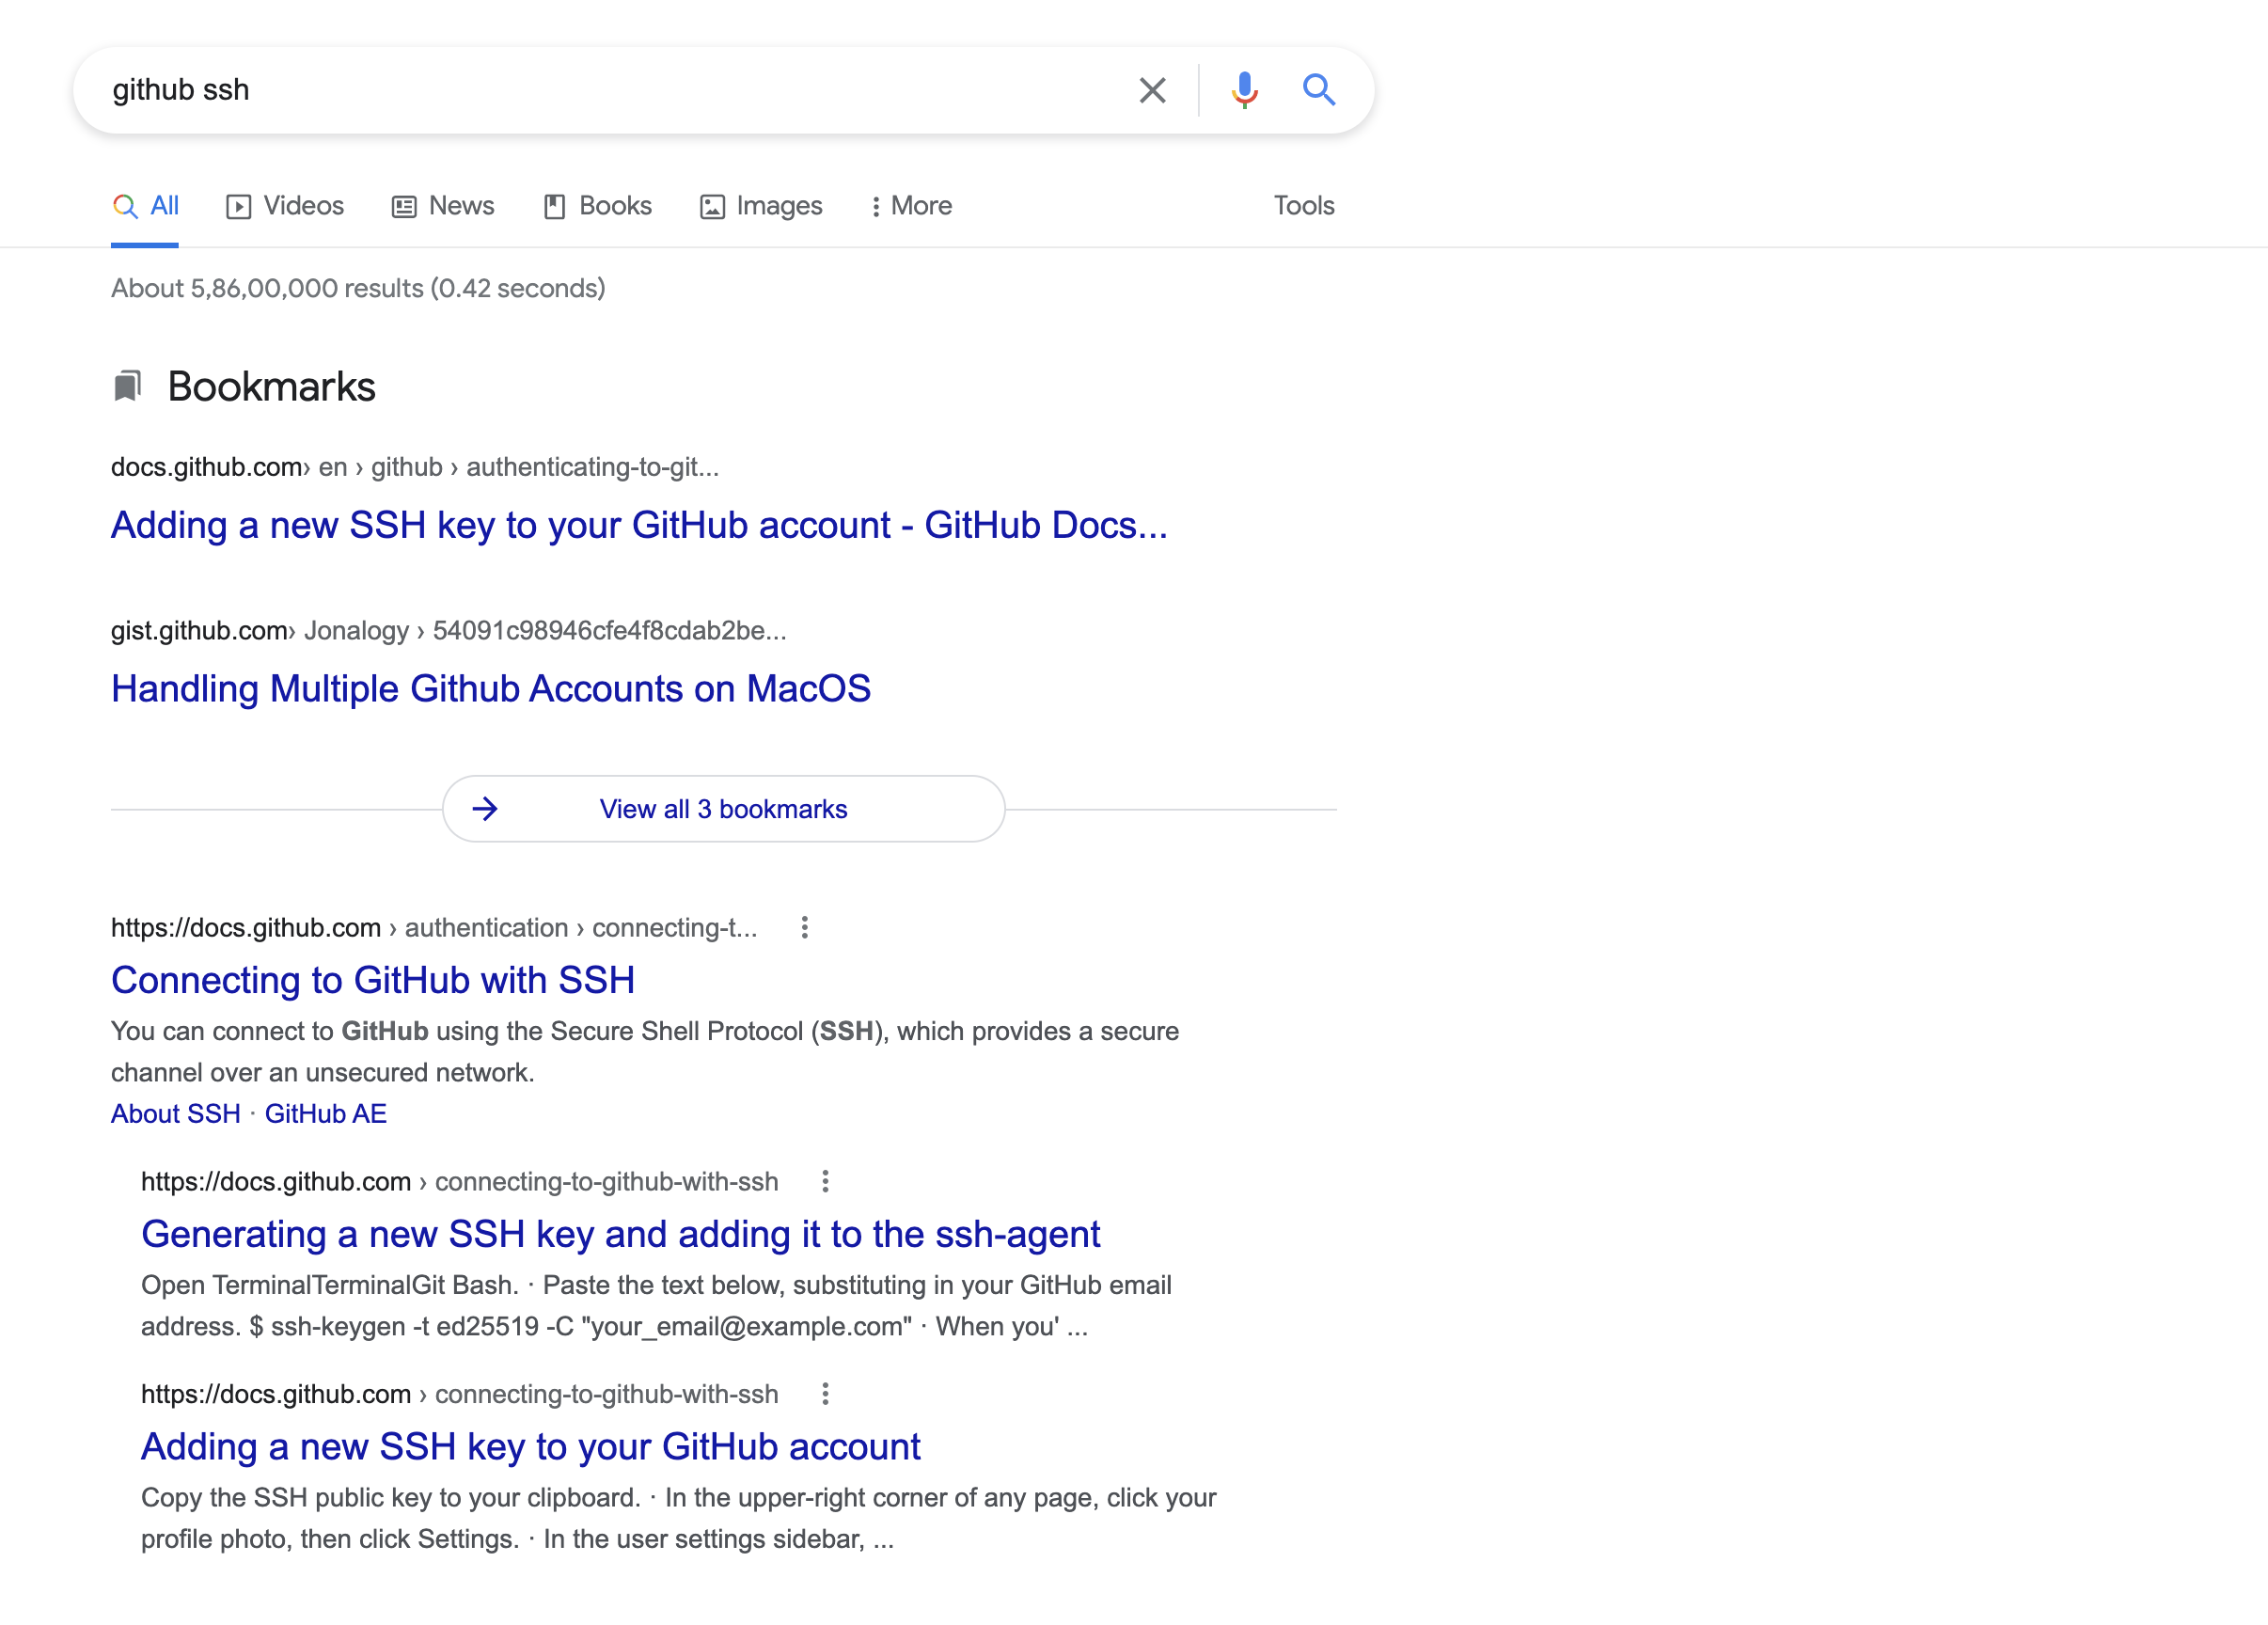Open the search Tools options
2268x1625 pixels.
pyautogui.click(x=1304, y=206)
